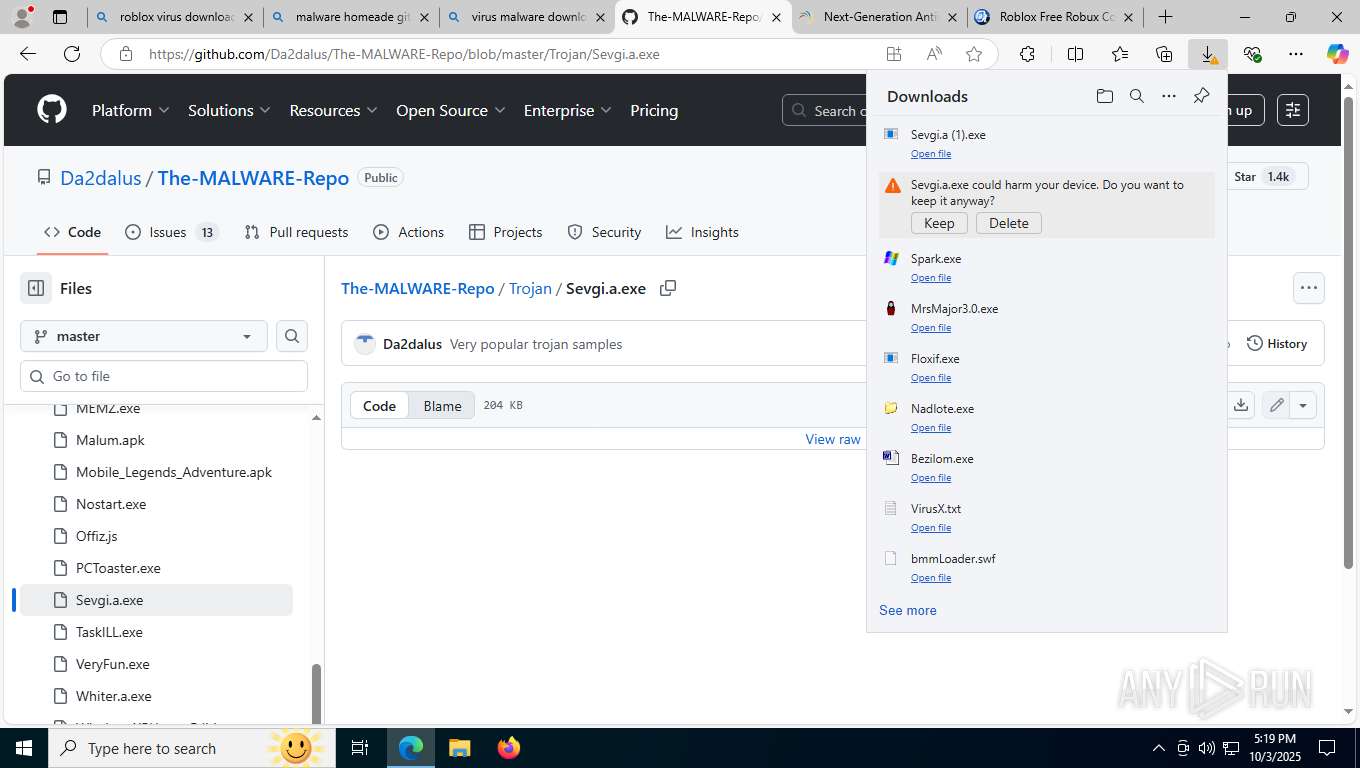View file History

[x=1277, y=343]
